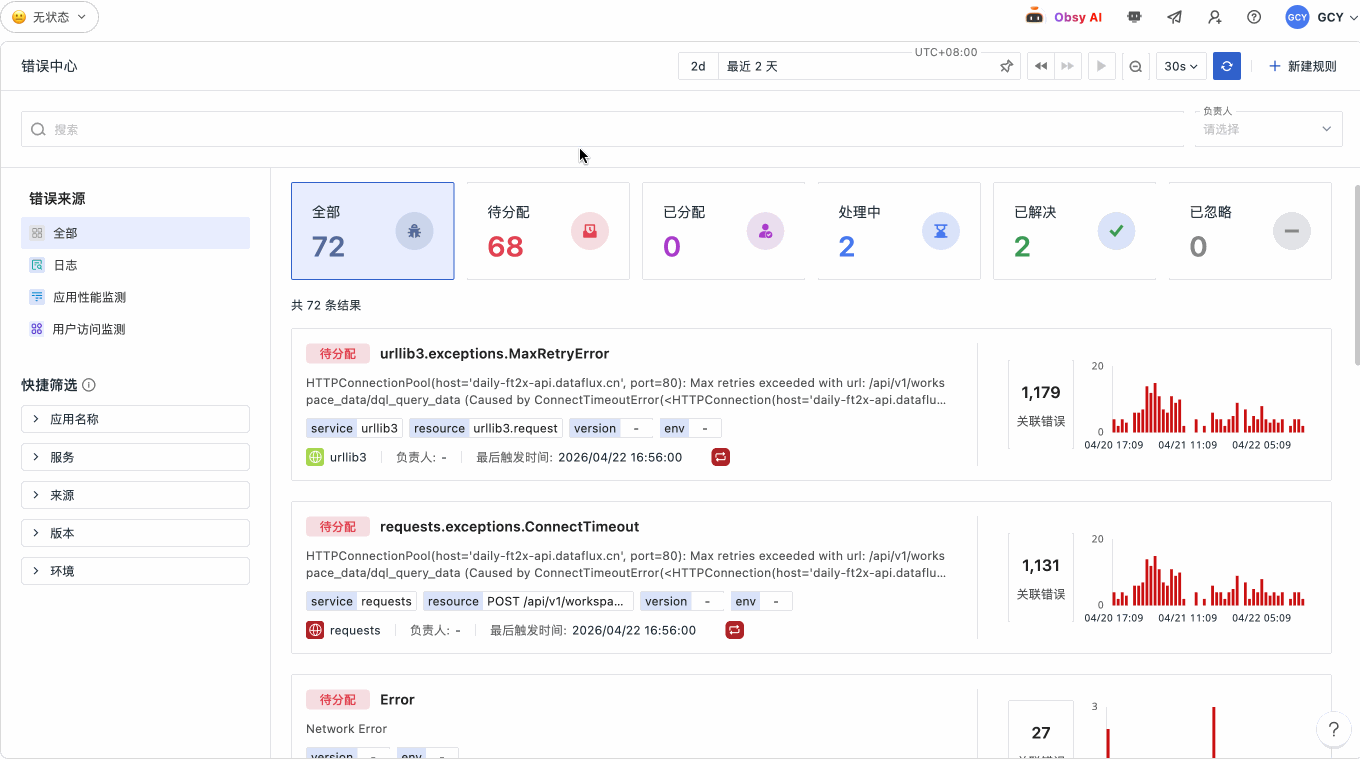Open the floating help question mark button
This screenshot has width=1360, height=760.
(x=1333, y=729)
